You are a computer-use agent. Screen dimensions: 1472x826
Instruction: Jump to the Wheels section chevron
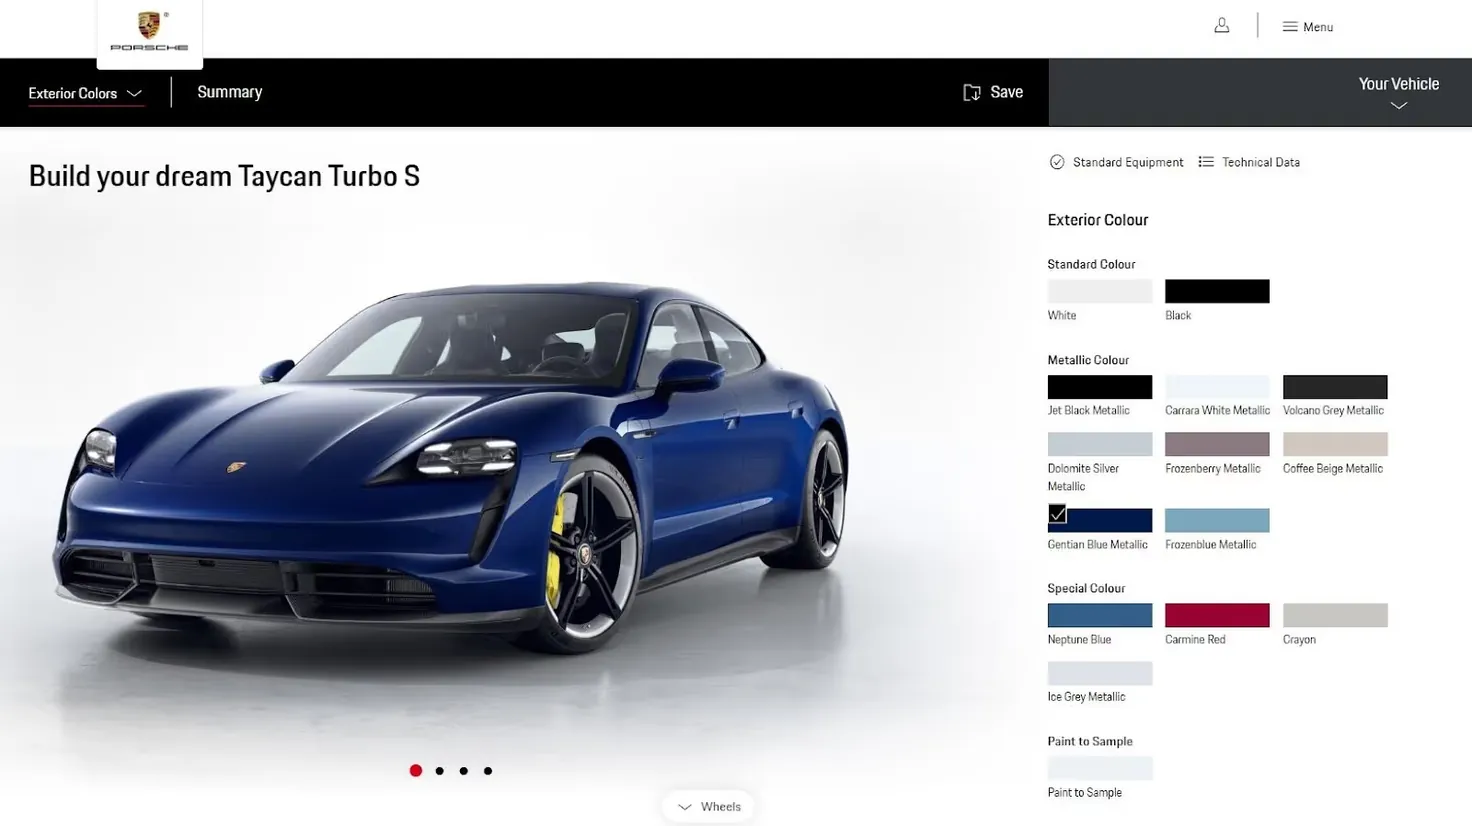click(x=684, y=807)
